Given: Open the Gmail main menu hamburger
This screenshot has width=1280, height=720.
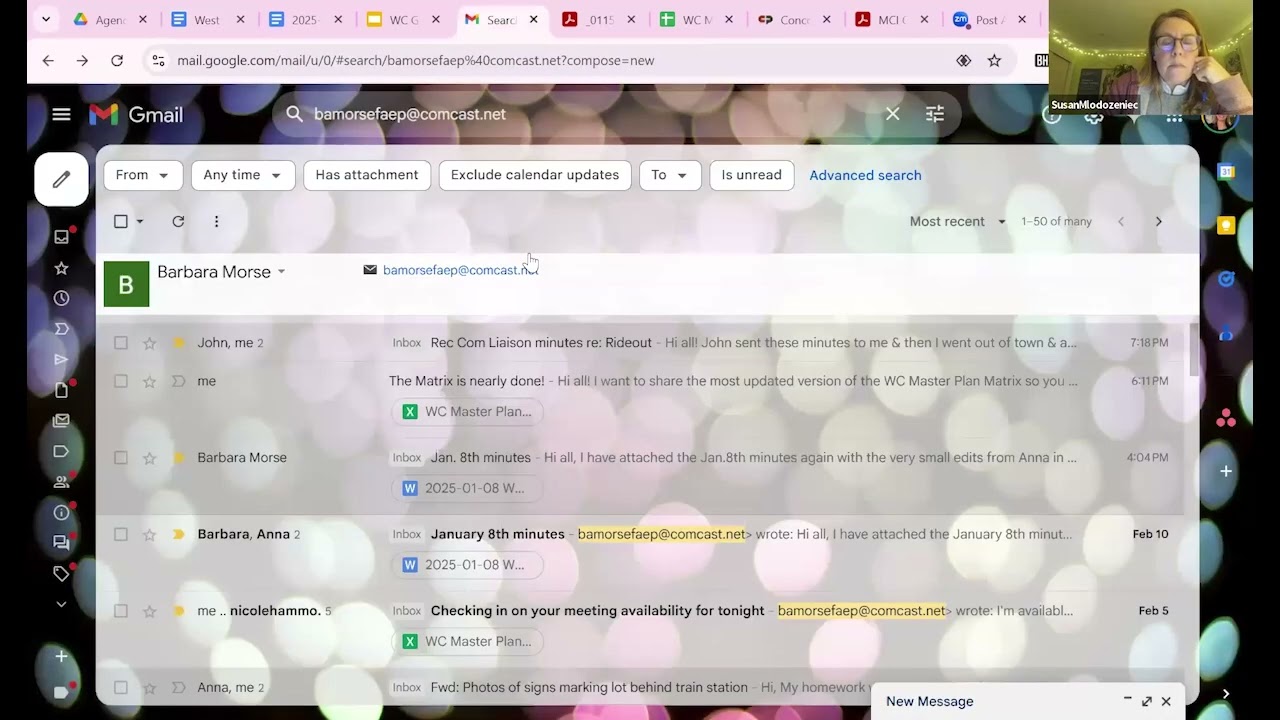Looking at the screenshot, I should (x=61, y=114).
